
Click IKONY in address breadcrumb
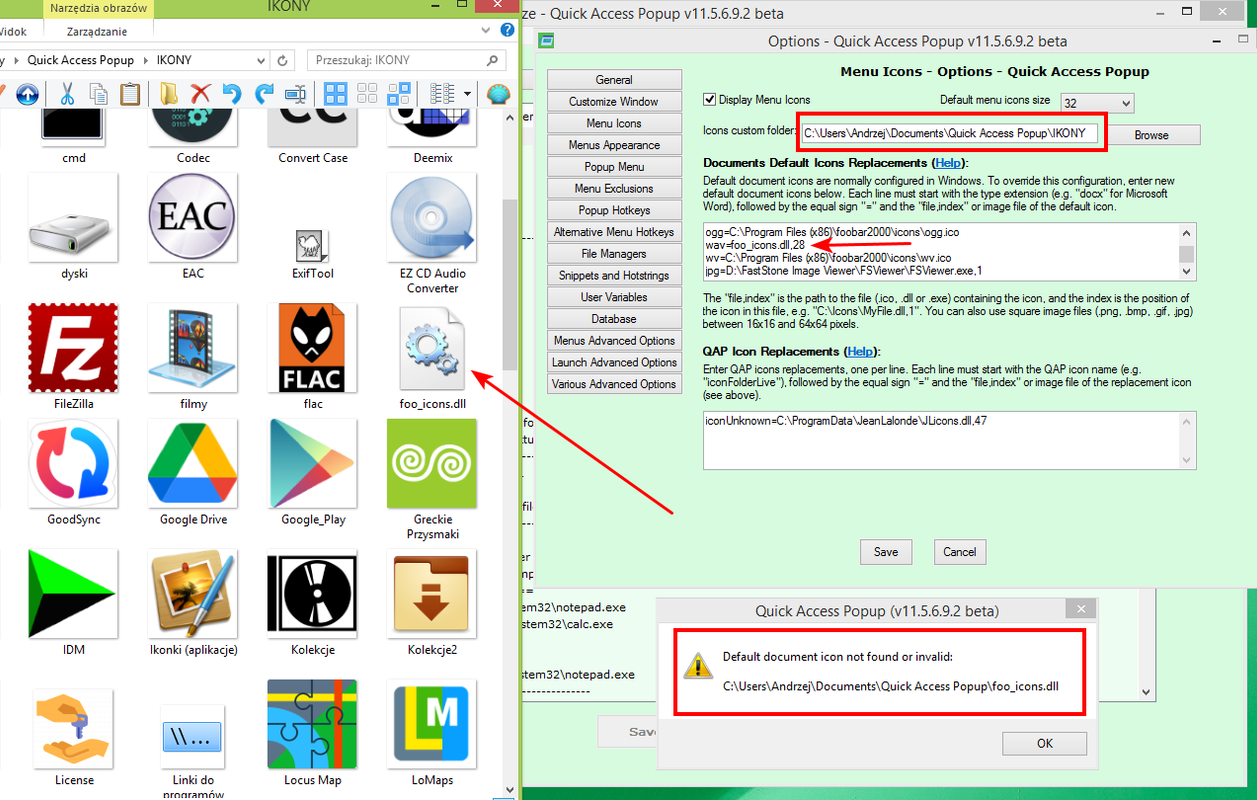175,60
